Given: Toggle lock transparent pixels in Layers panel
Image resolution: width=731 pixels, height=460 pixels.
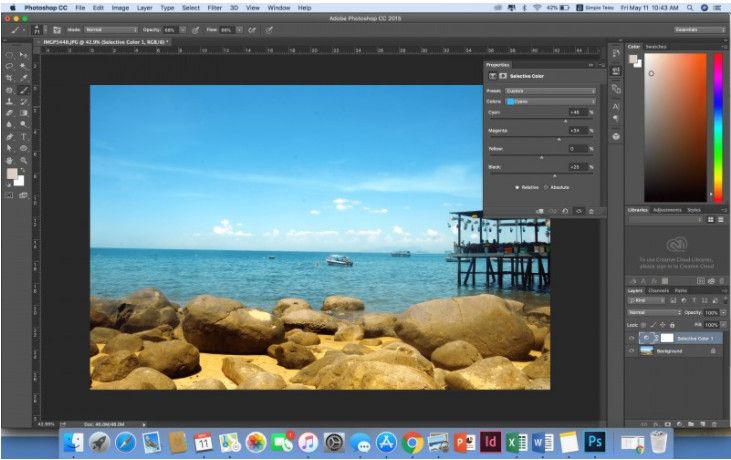Looking at the screenshot, I should pos(644,325).
